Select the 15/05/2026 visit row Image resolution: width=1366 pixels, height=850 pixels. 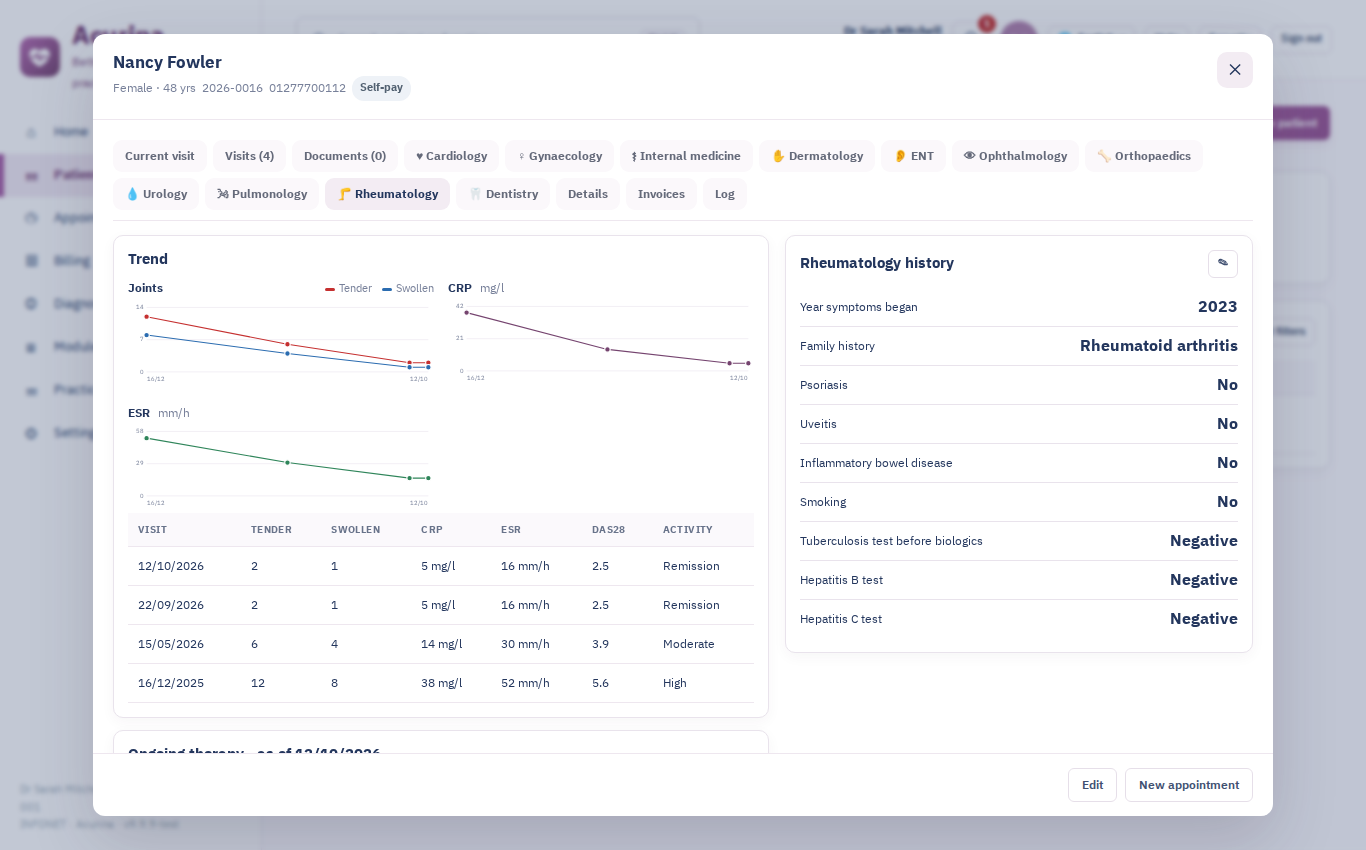(x=441, y=644)
